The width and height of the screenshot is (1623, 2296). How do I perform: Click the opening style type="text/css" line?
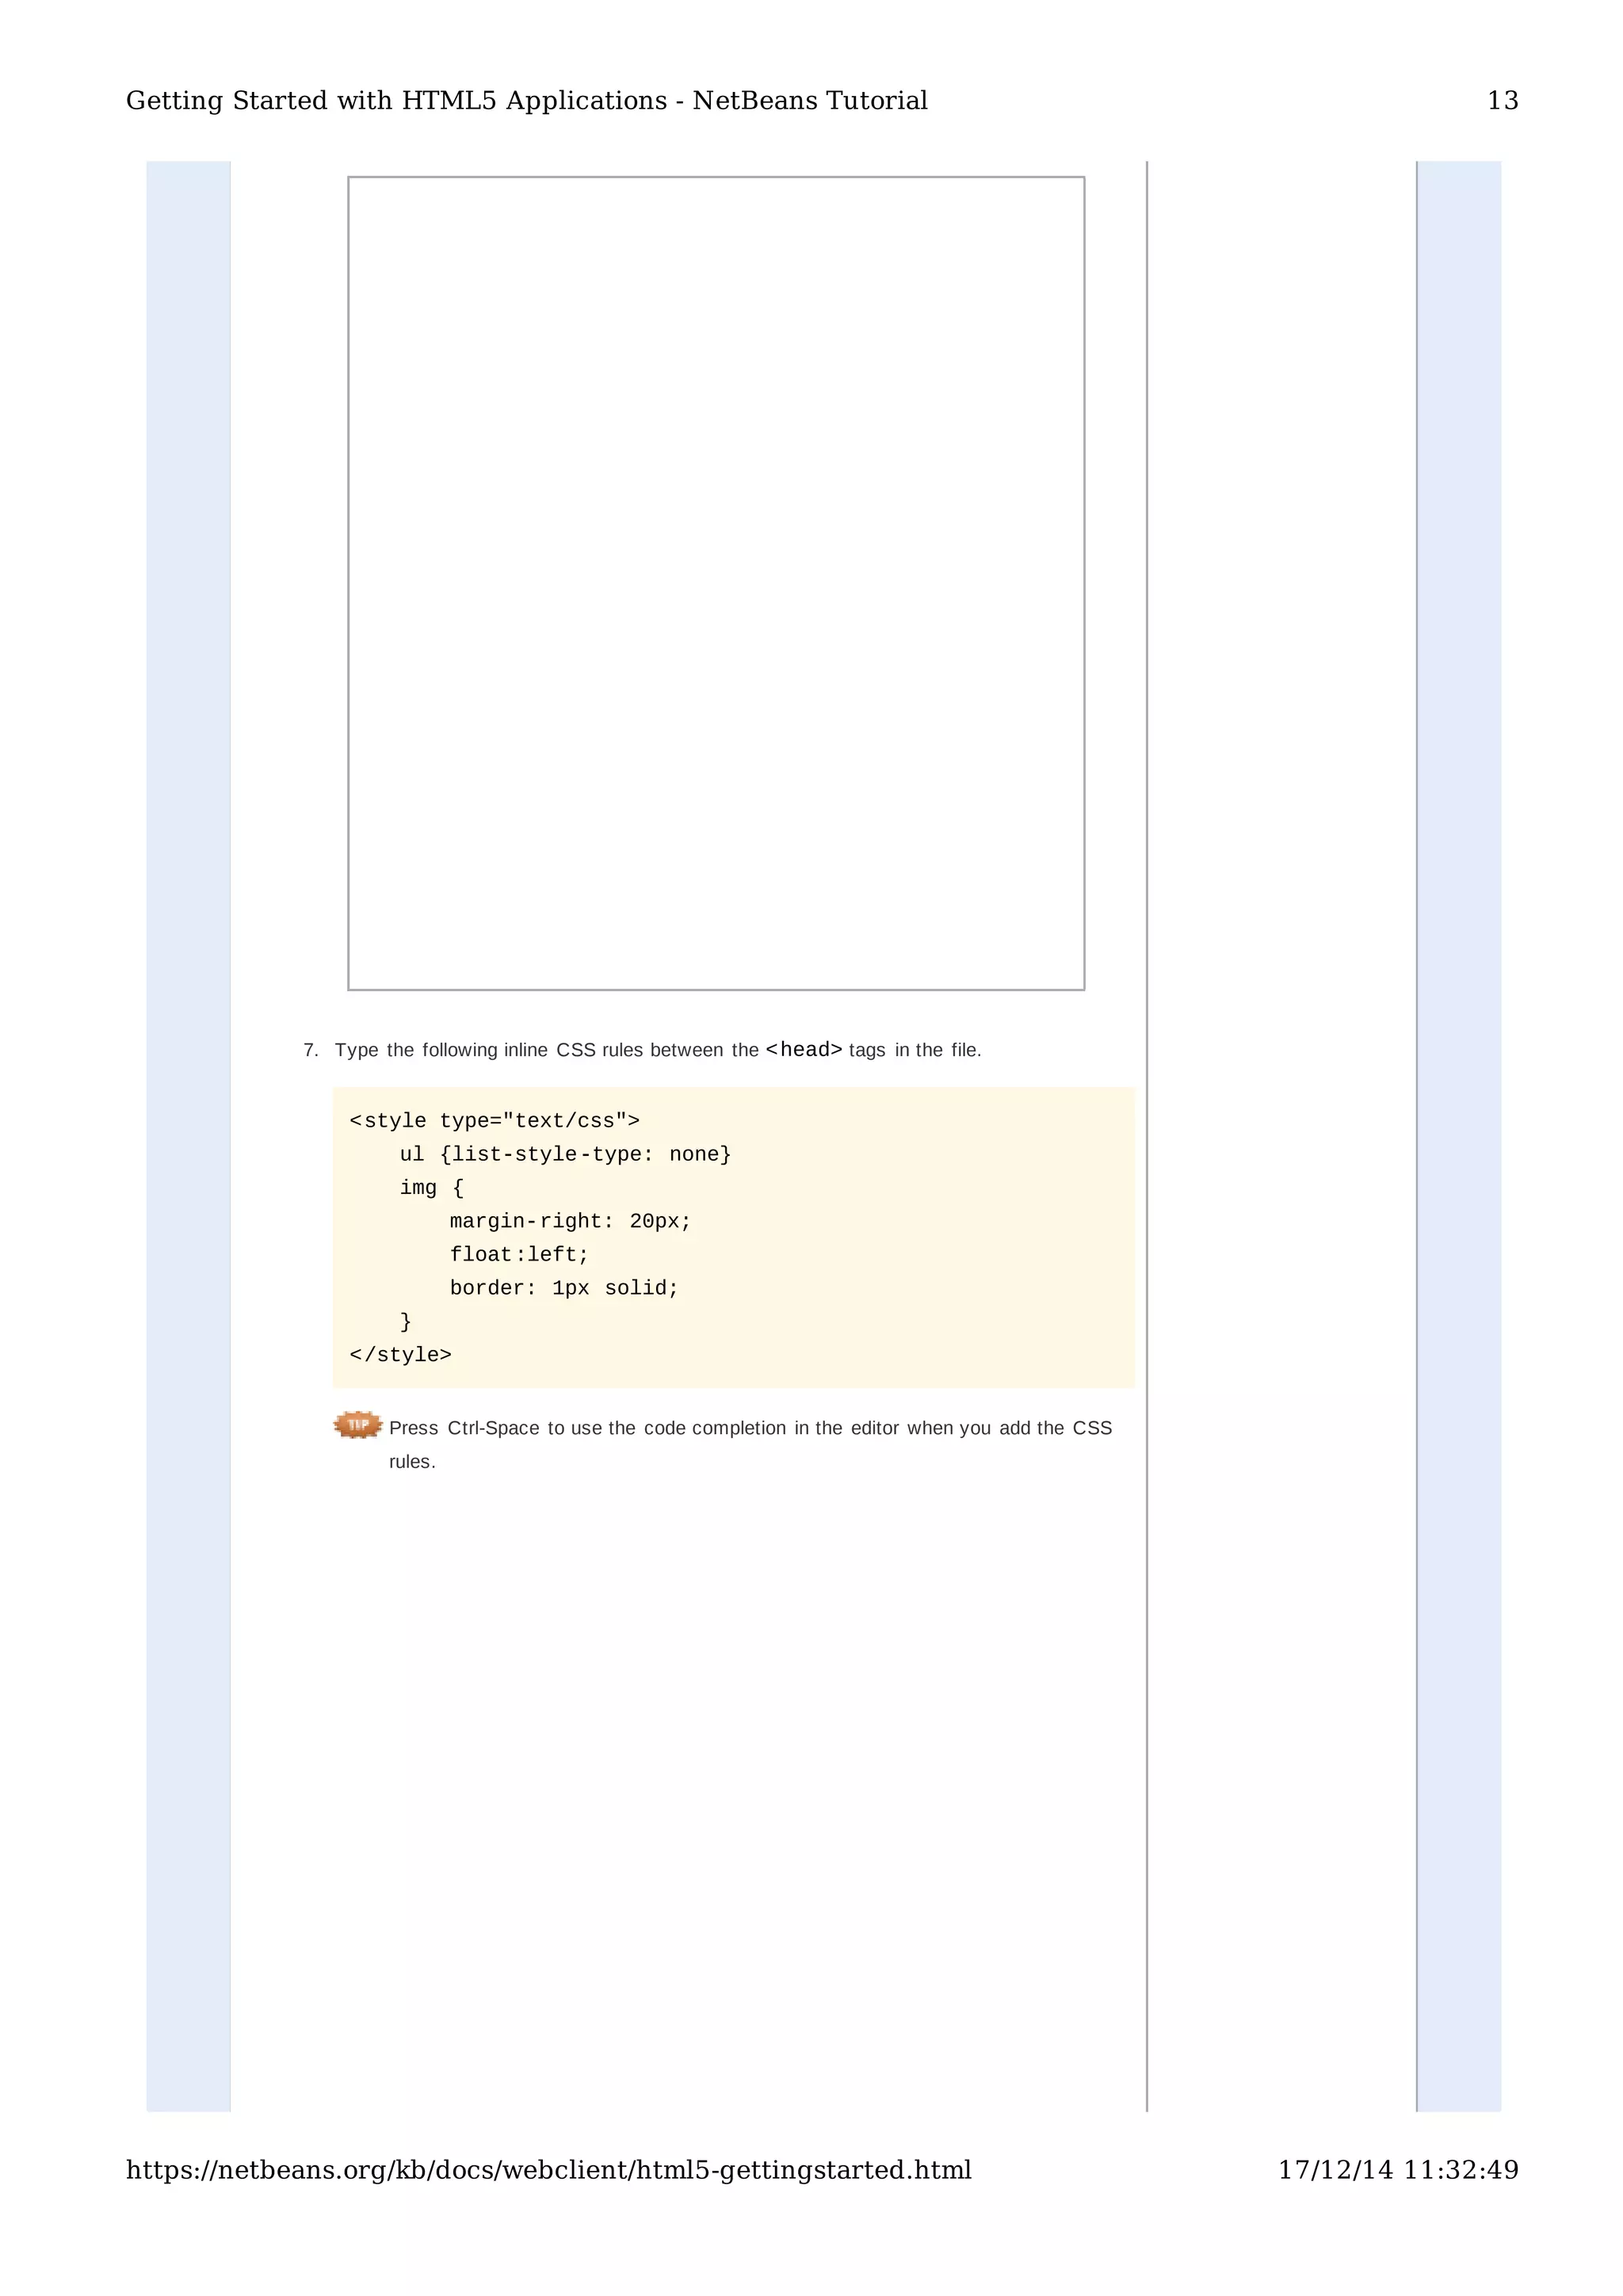(494, 1121)
